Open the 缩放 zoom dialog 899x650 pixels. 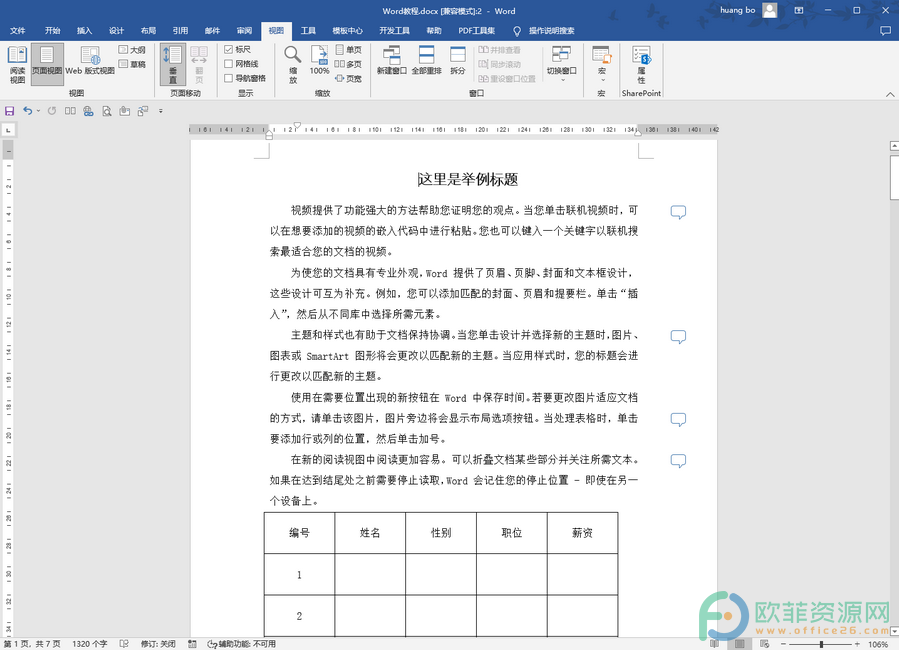[x=292, y=64]
